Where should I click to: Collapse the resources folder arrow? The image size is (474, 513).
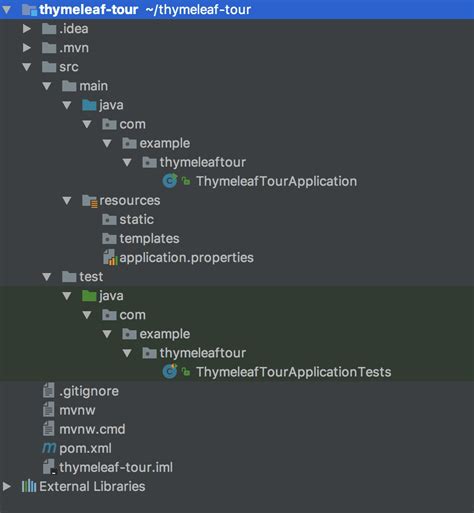tap(67, 201)
